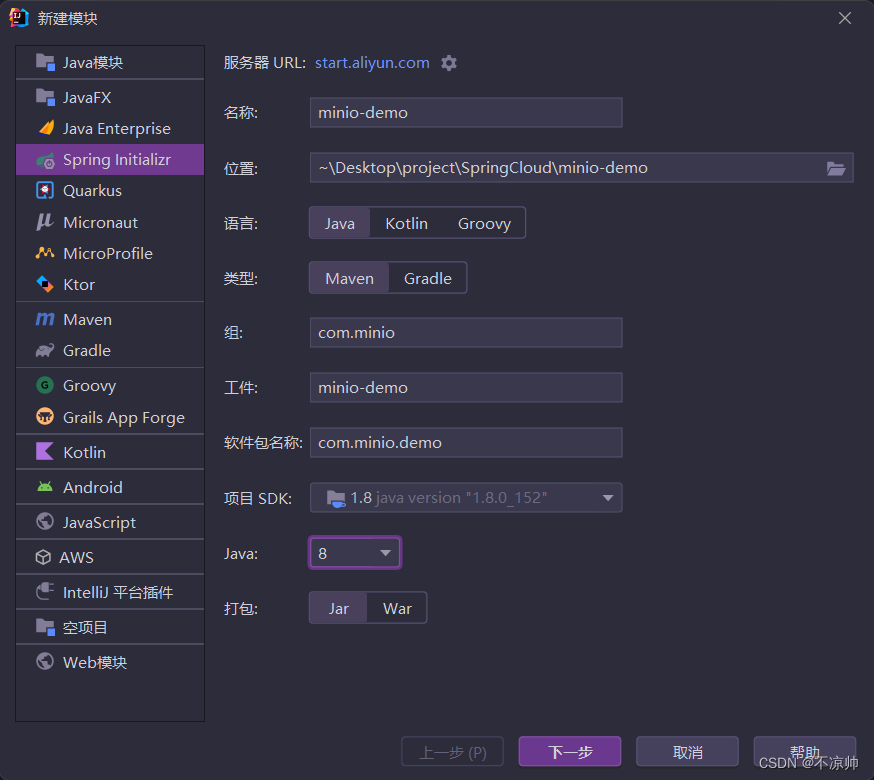Click the Quarkus icon
This screenshot has height=780, width=874.
click(x=45, y=191)
